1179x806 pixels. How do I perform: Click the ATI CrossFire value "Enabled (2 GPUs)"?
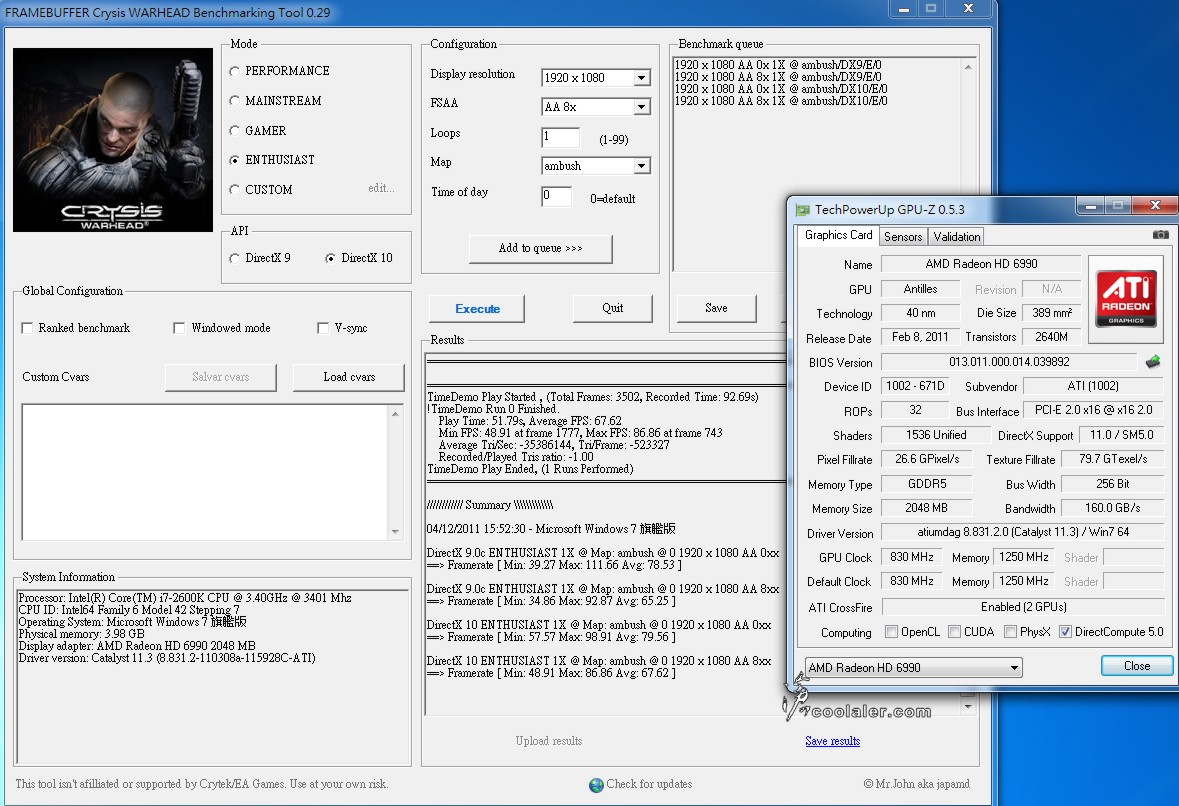[x=1023, y=607]
